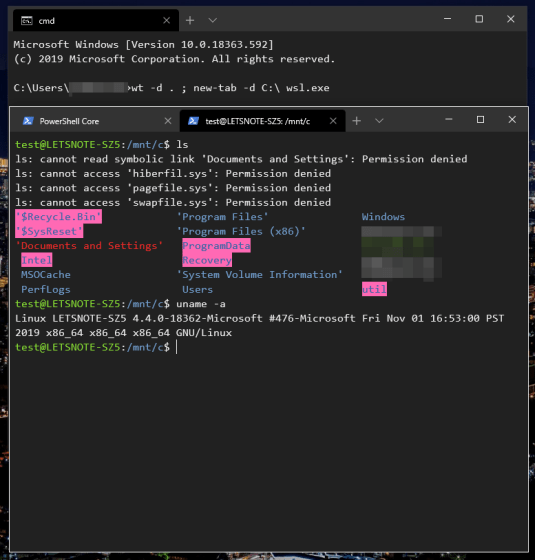This screenshot has width=535, height=560.
Task: Click the Microsoft Windows version line
Action: tap(143, 45)
